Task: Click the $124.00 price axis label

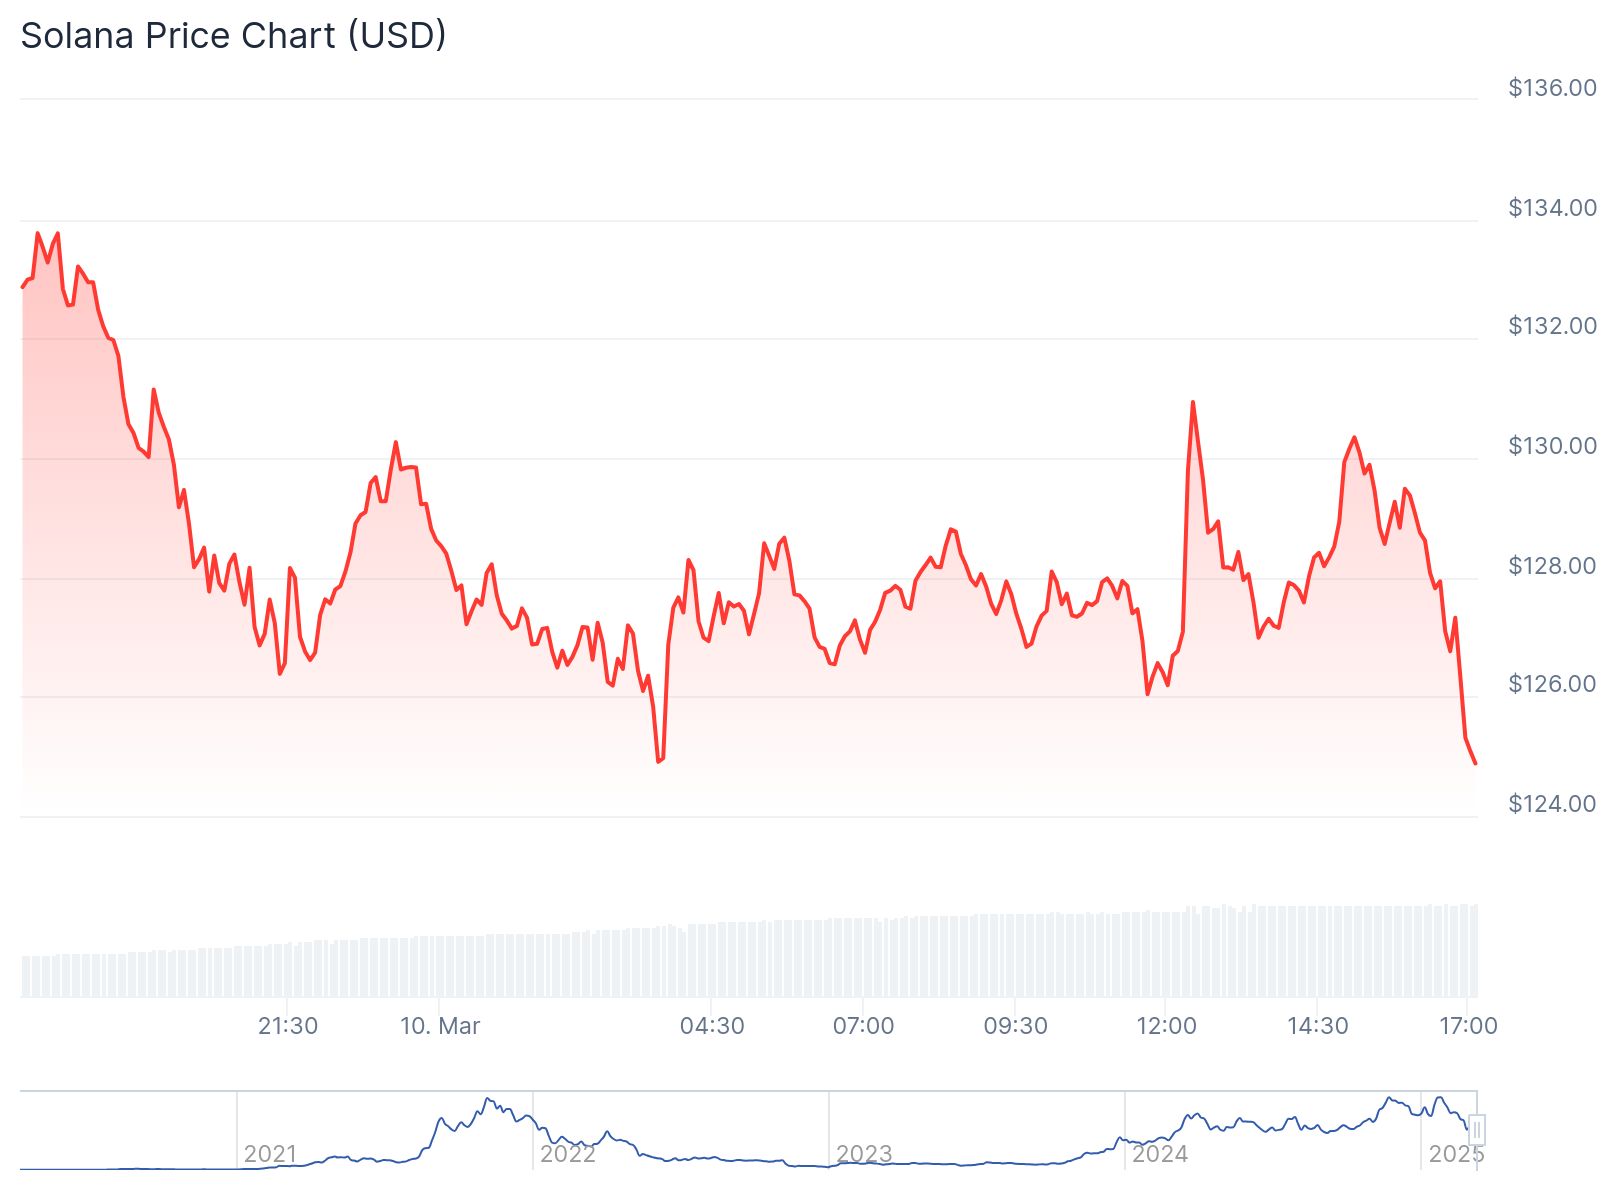Action: [1552, 804]
